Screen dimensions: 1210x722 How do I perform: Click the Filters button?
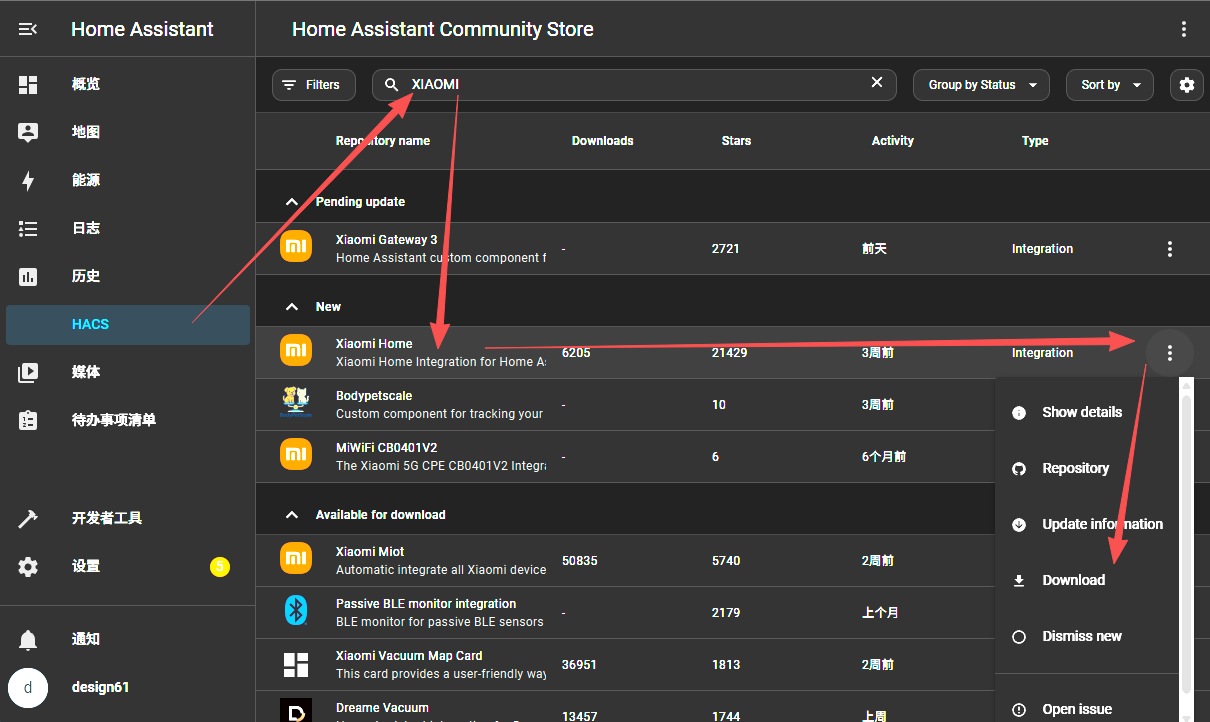pyautogui.click(x=313, y=85)
